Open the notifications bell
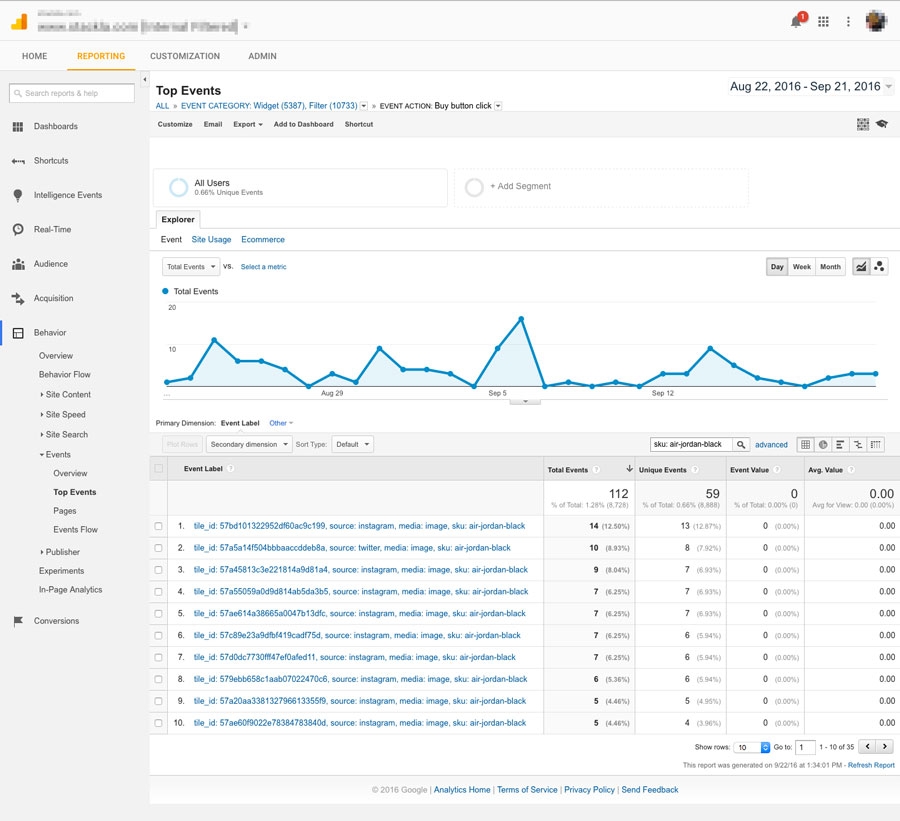This screenshot has width=900, height=821. pos(797,21)
